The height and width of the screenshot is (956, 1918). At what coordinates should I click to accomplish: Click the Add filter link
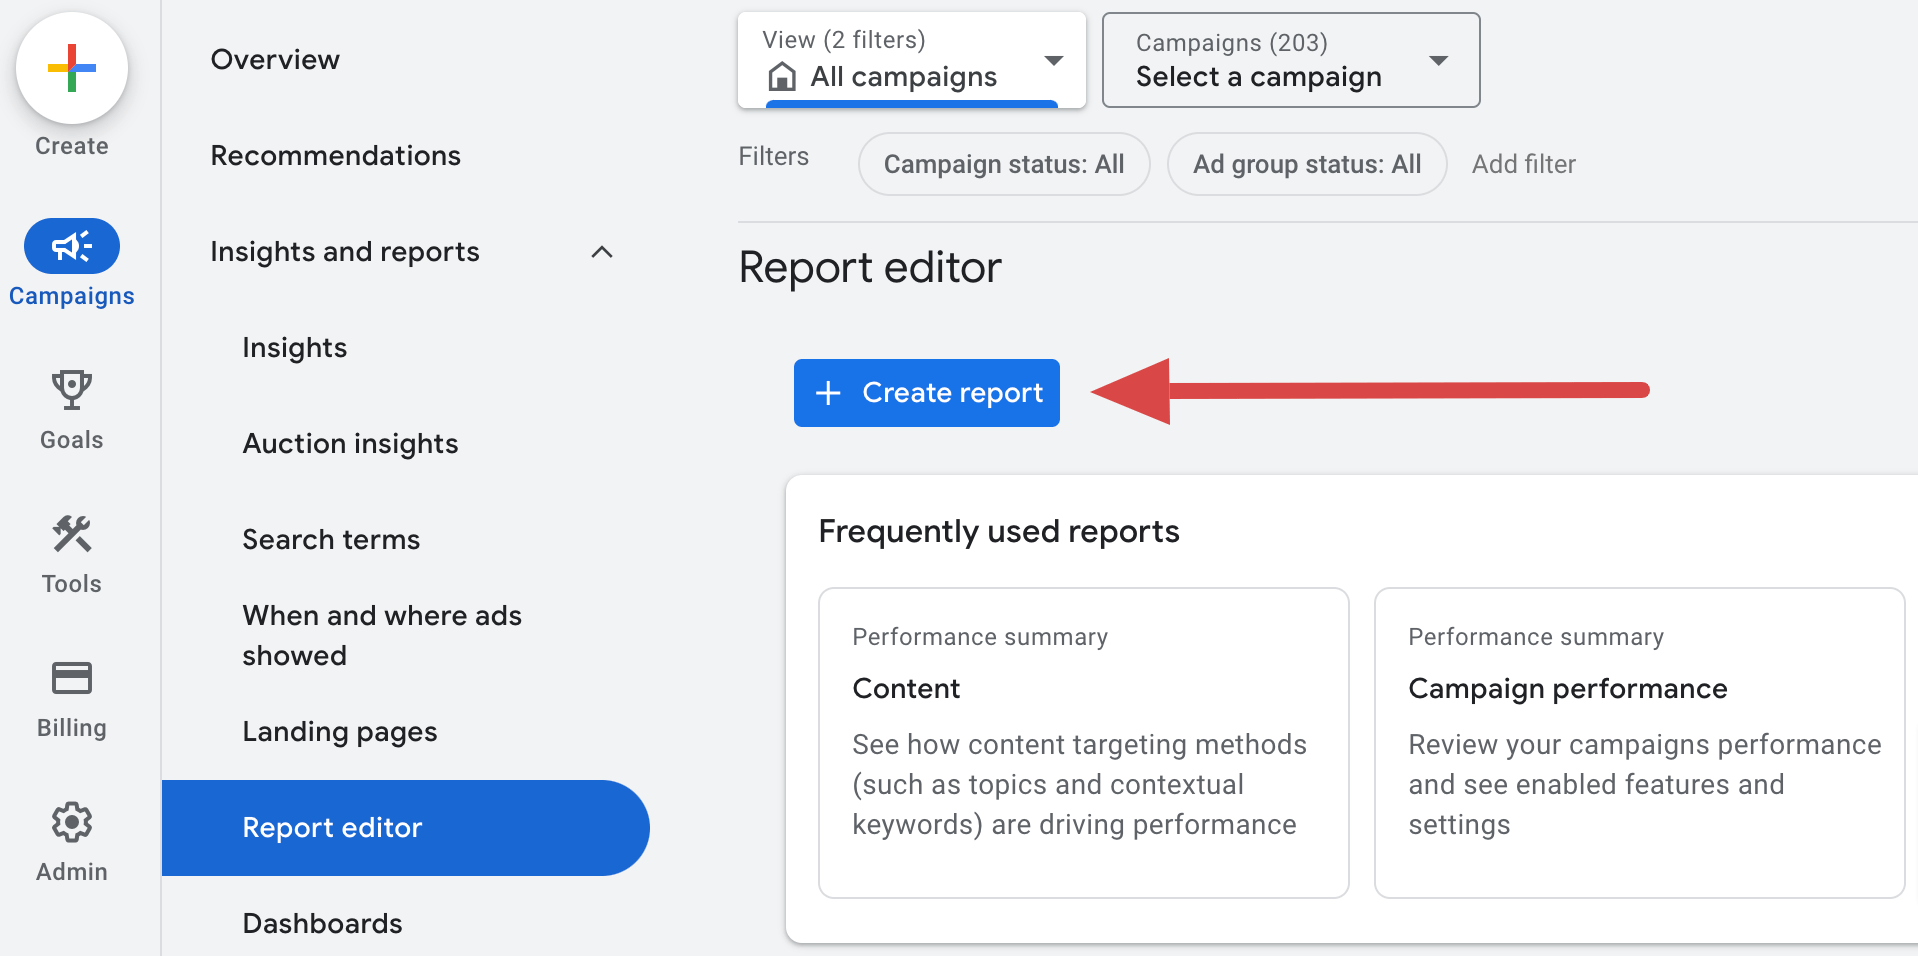(x=1523, y=164)
